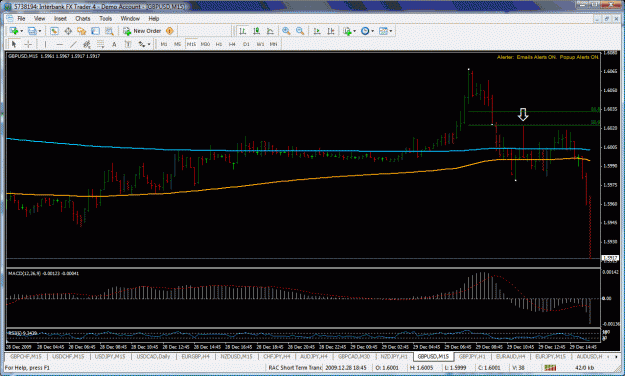Click the connection status bars icon
625x376 pixels.
click(550, 368)
